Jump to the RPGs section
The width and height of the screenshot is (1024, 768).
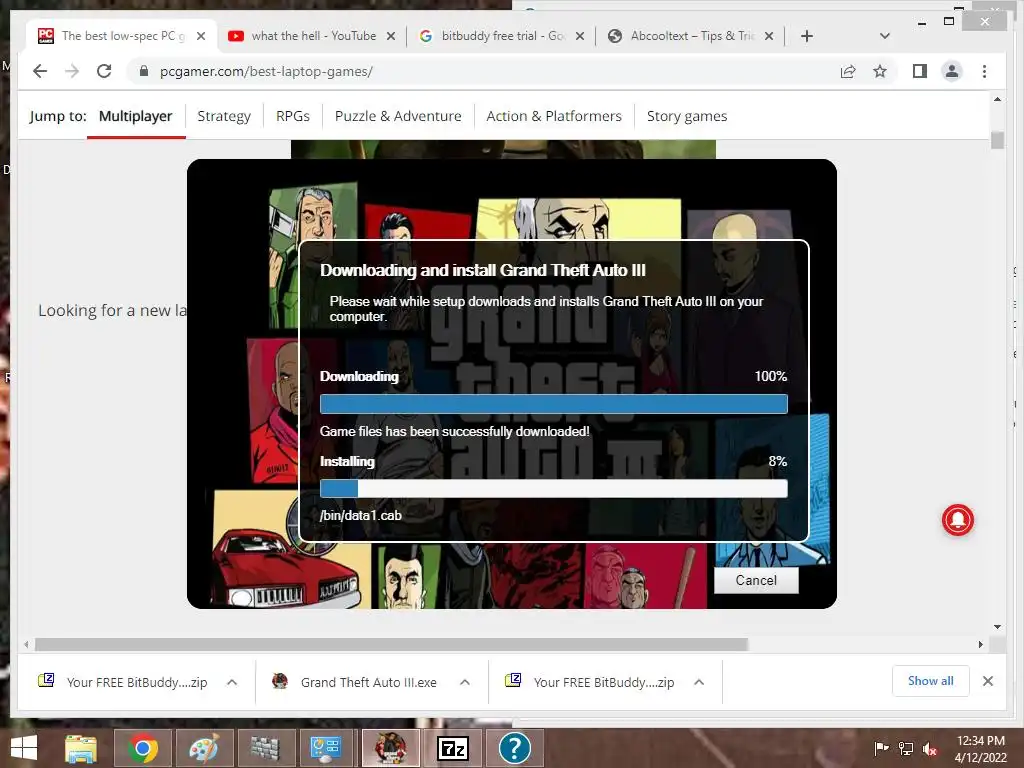tap(293, 116)
